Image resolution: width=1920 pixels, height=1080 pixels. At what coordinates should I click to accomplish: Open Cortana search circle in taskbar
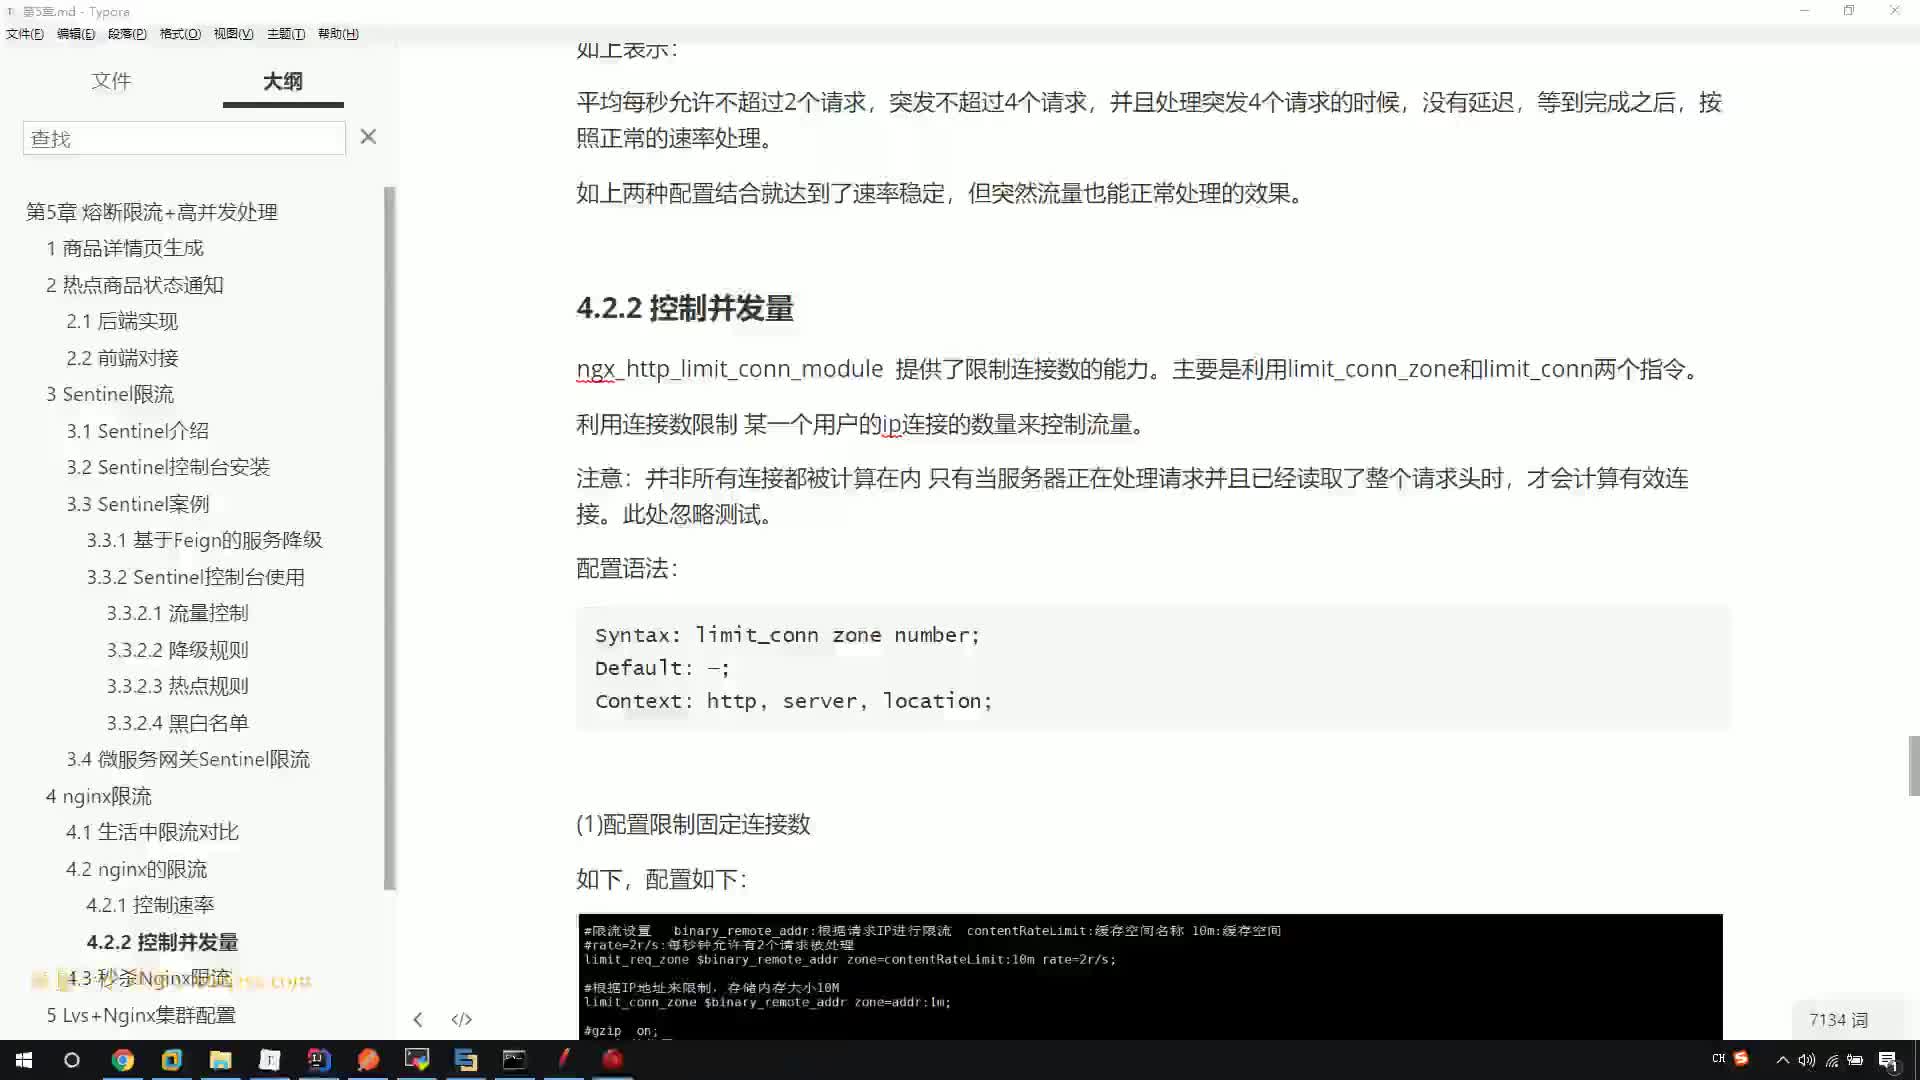tap(72, 1060)
